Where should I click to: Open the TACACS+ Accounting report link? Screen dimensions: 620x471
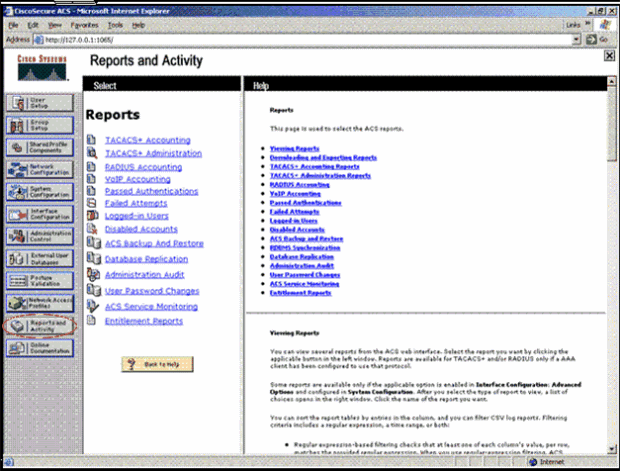pyautogui.click(x=147, y=140)
